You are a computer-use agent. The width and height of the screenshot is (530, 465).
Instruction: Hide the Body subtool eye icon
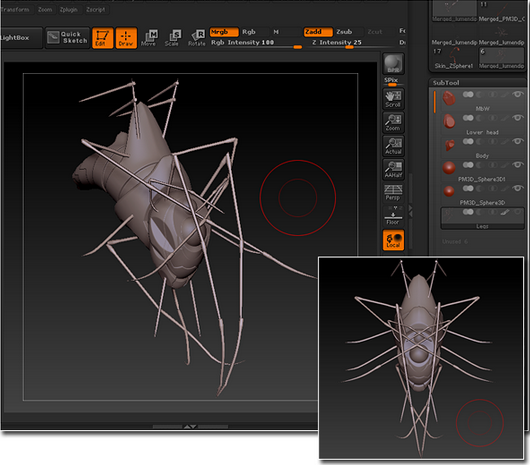(x=517, y=141)
